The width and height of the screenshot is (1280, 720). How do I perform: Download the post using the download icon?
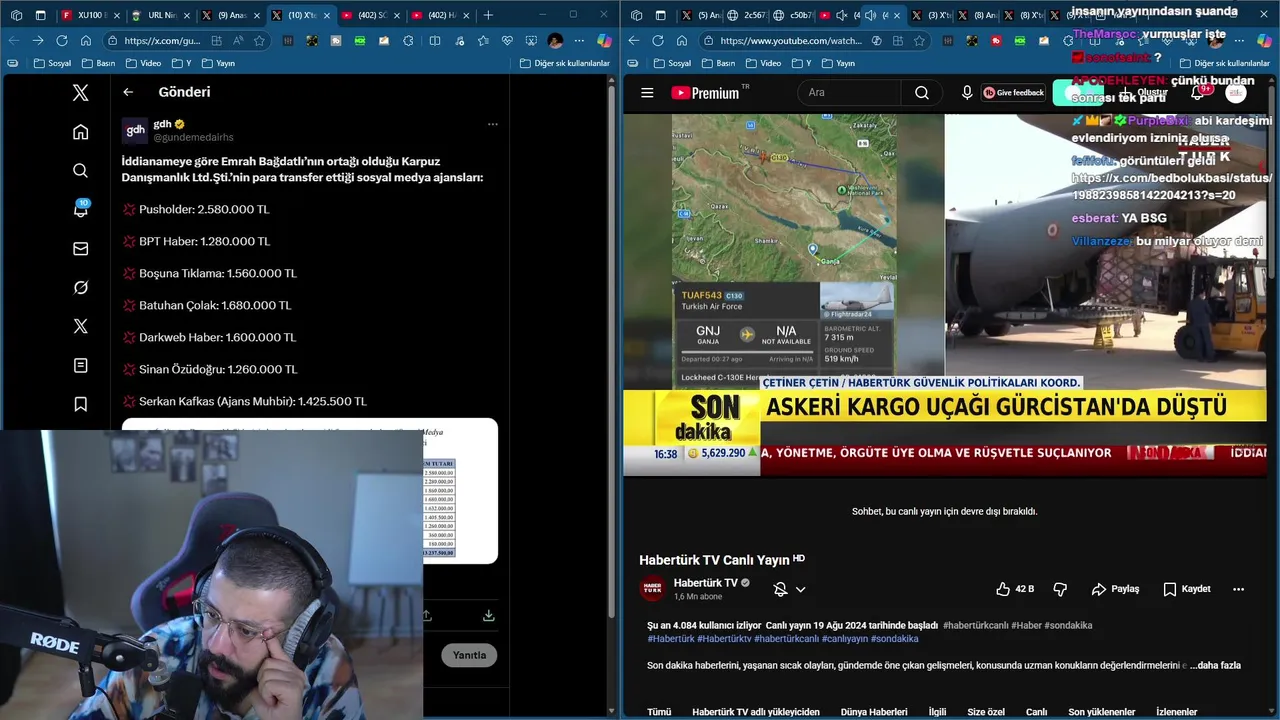489,616
